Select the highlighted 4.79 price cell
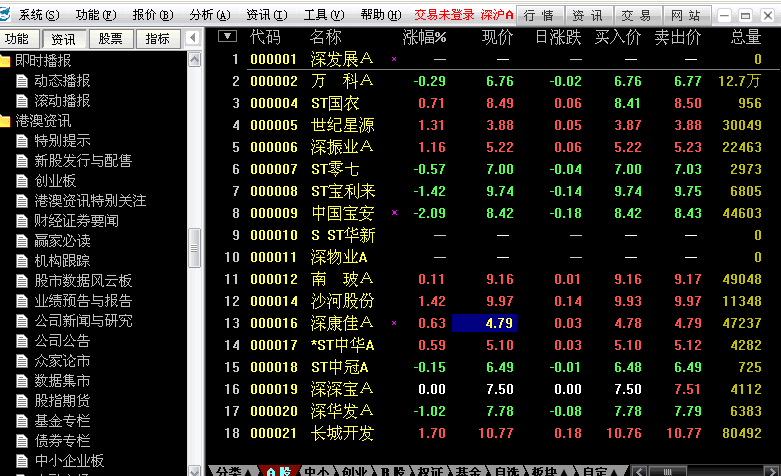This screenshot has height=476, width=781. pos(484,323)
